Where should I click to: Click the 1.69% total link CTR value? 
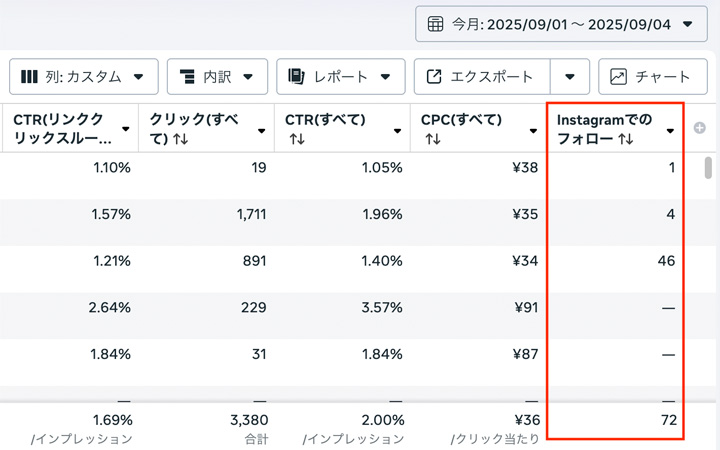[x=113, y=420]
